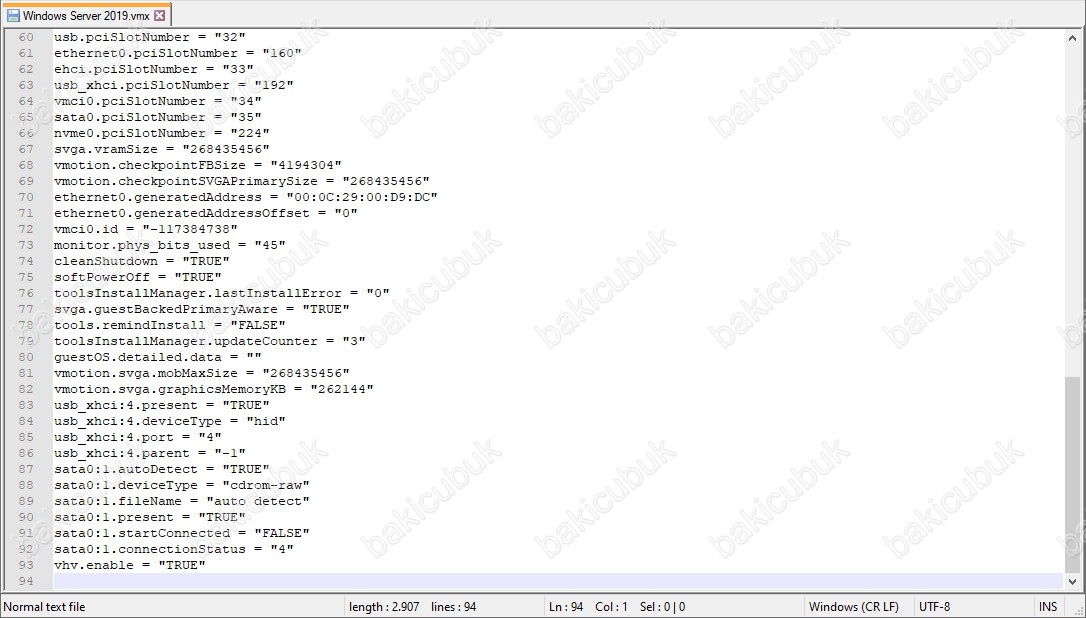Select the Windows Server 2019.vmx tab
The width and height of the screenshot is (1086, 618).
(86, 15)
